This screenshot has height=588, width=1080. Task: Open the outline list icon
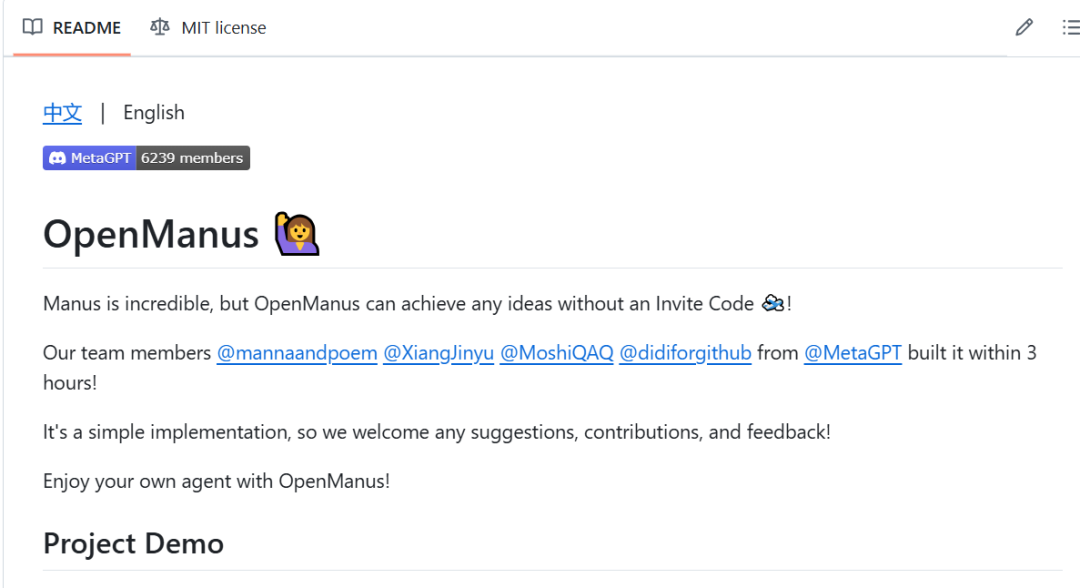point(1071,28)
